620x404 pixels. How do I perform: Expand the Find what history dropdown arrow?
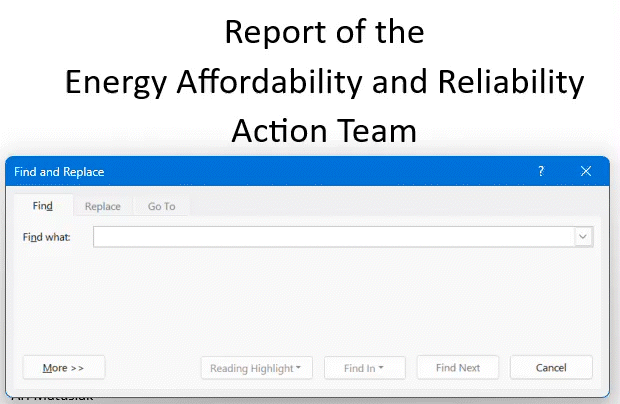pos(584,237)
